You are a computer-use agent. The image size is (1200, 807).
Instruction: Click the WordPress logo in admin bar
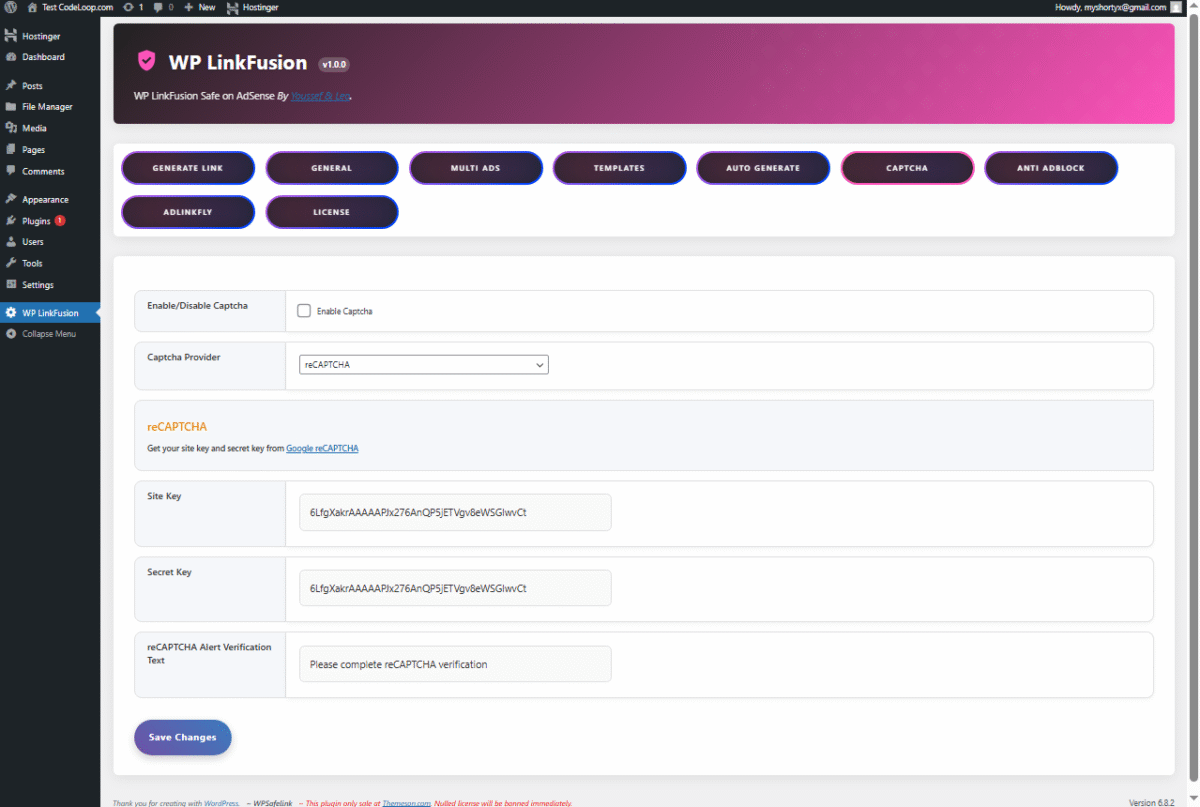(x=10, y=7)
